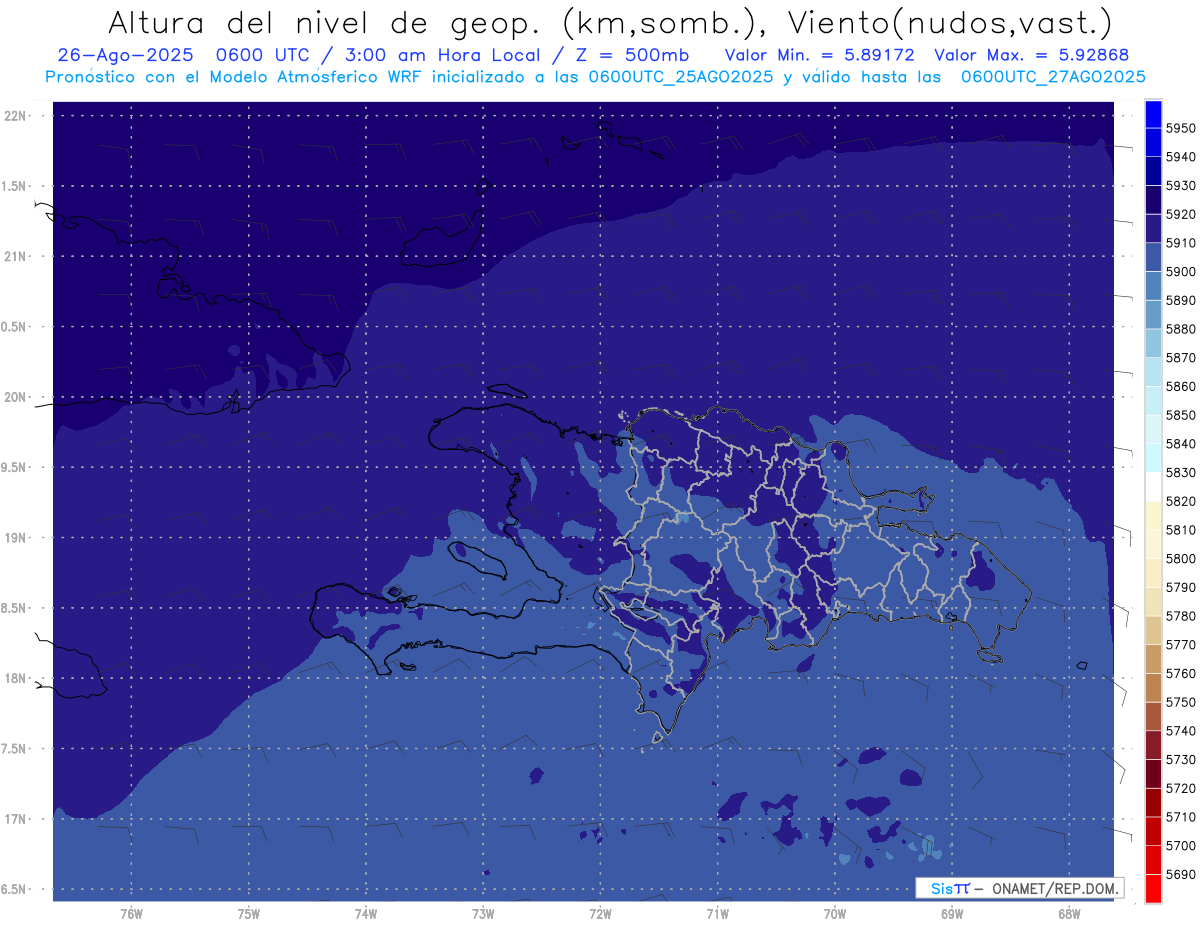Select the date text '26-Ago-2025'
Screen dimensions: 1200x927
point(125,55)
